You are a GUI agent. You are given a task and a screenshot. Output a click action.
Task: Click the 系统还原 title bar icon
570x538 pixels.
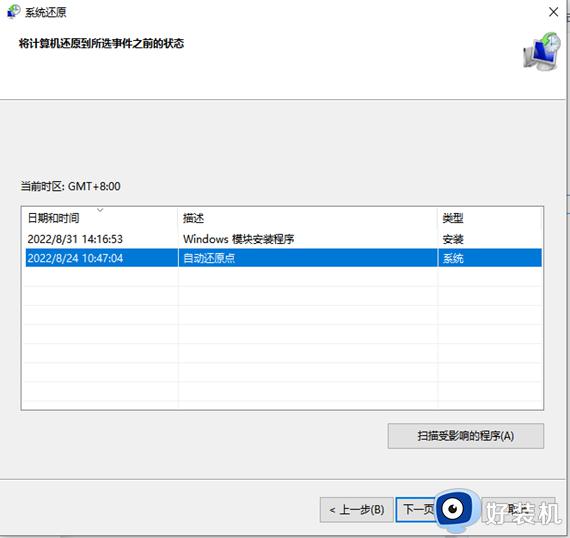(13, 11)
